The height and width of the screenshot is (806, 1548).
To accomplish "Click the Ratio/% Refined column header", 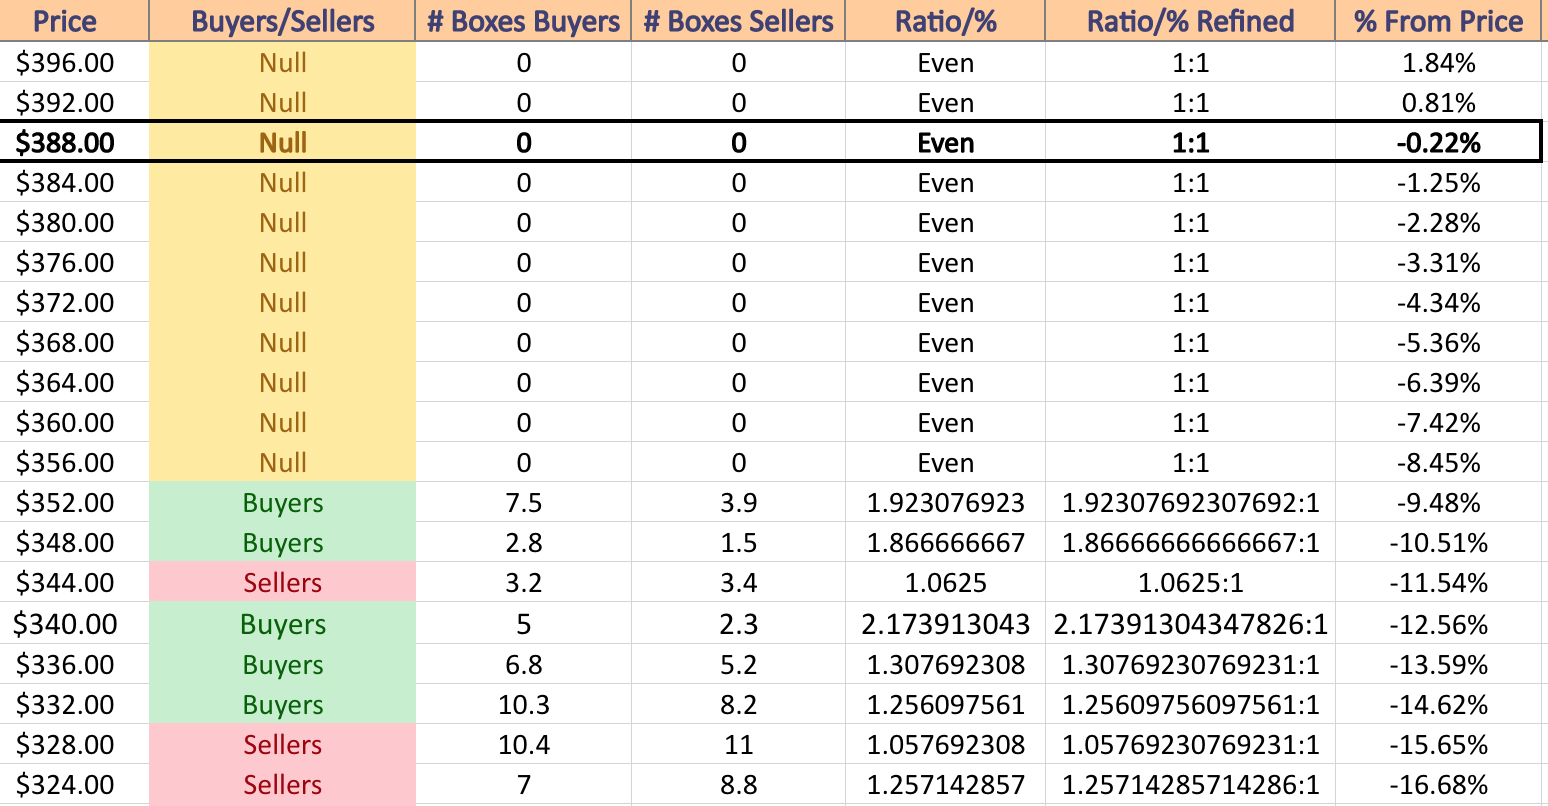I will click(x=1191, y=21).
